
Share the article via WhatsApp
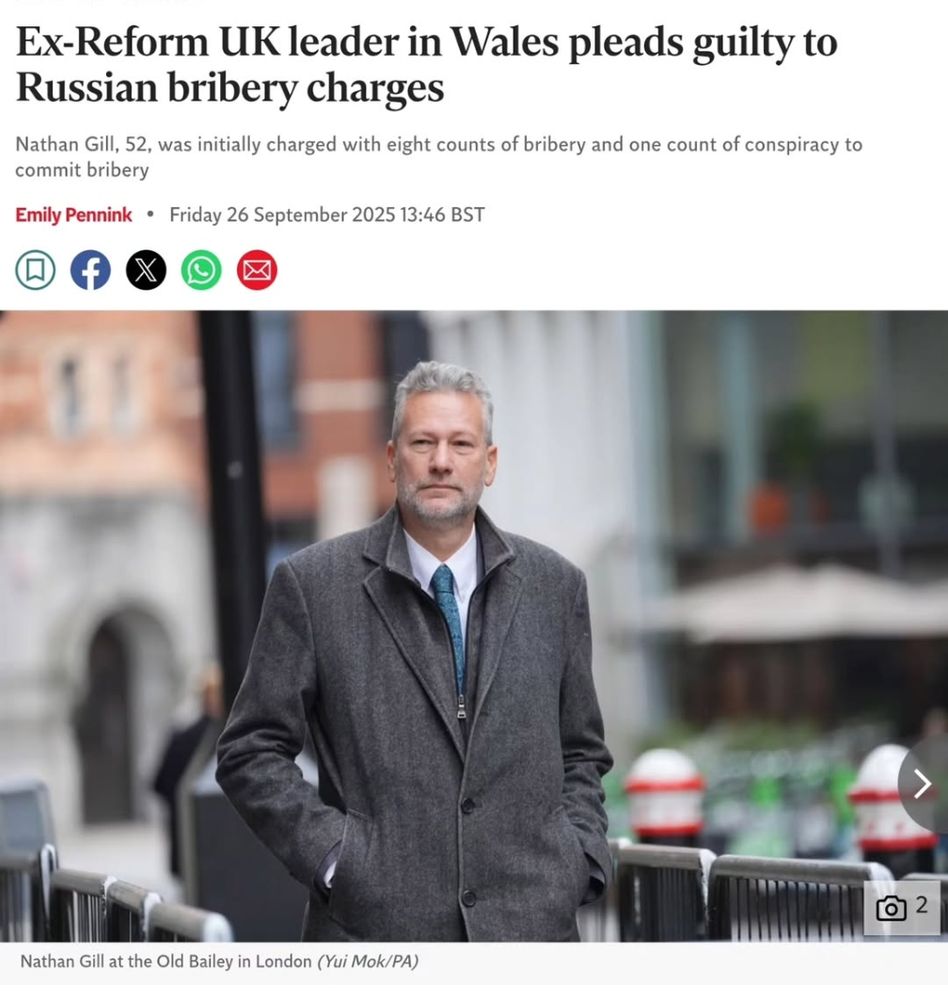[x=202, y=270]
